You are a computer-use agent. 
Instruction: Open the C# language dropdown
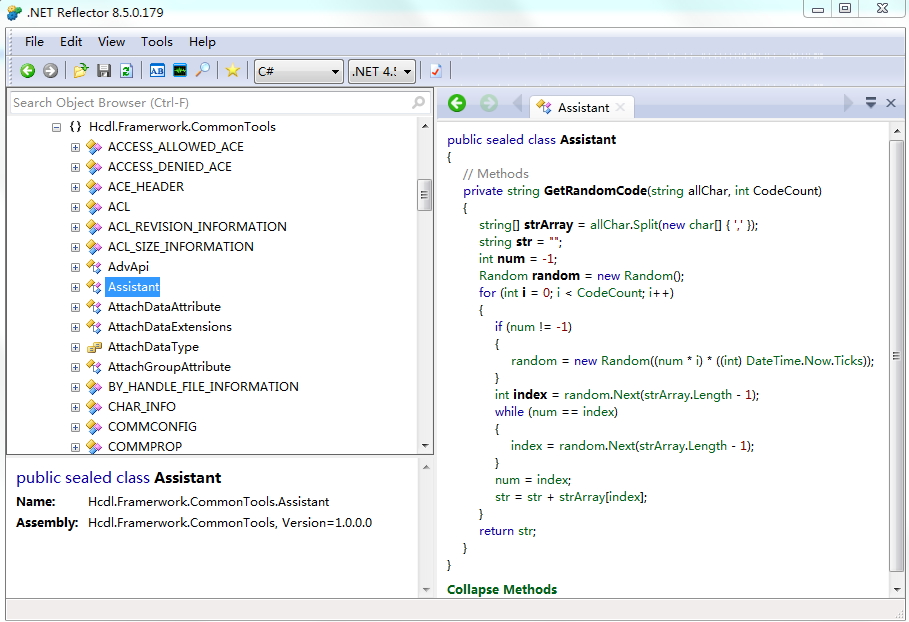coord(299,71)
